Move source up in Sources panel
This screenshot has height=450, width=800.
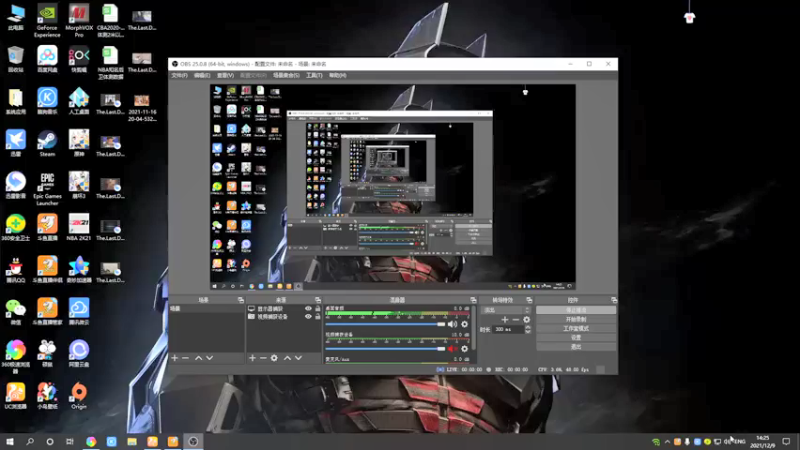click(287, 358)
